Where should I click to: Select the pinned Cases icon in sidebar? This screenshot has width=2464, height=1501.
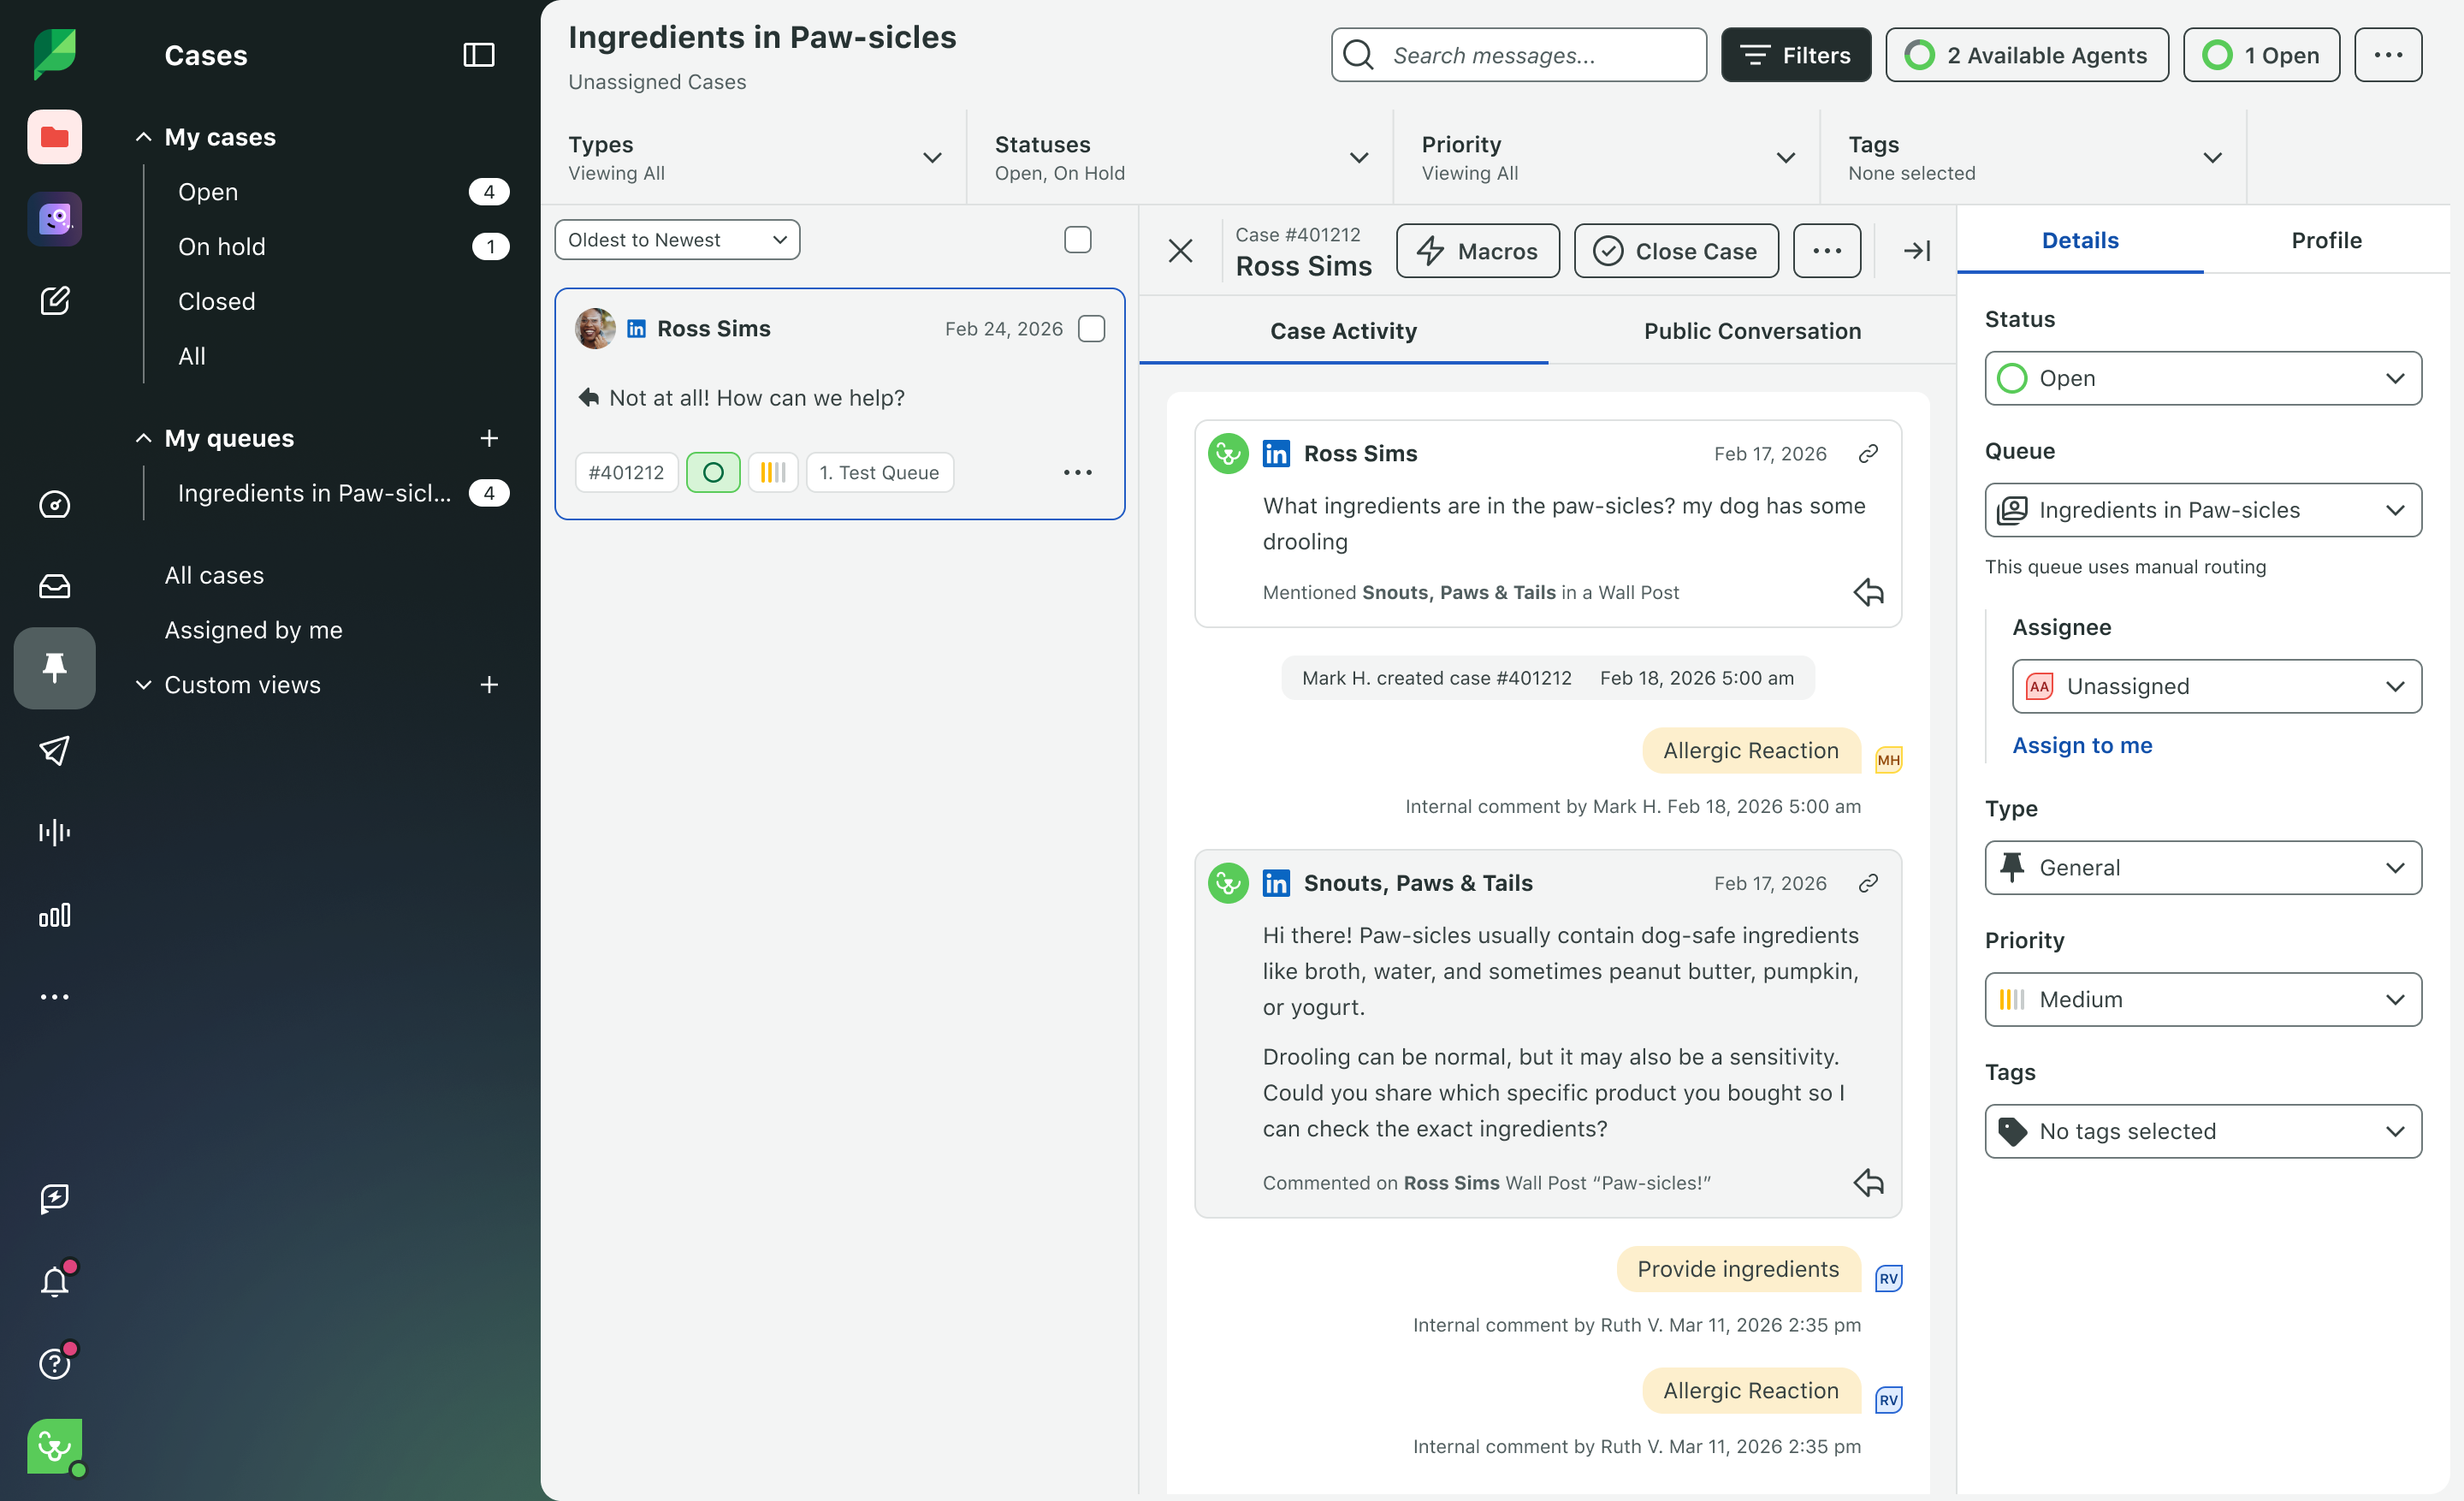[x=55, y=668]
